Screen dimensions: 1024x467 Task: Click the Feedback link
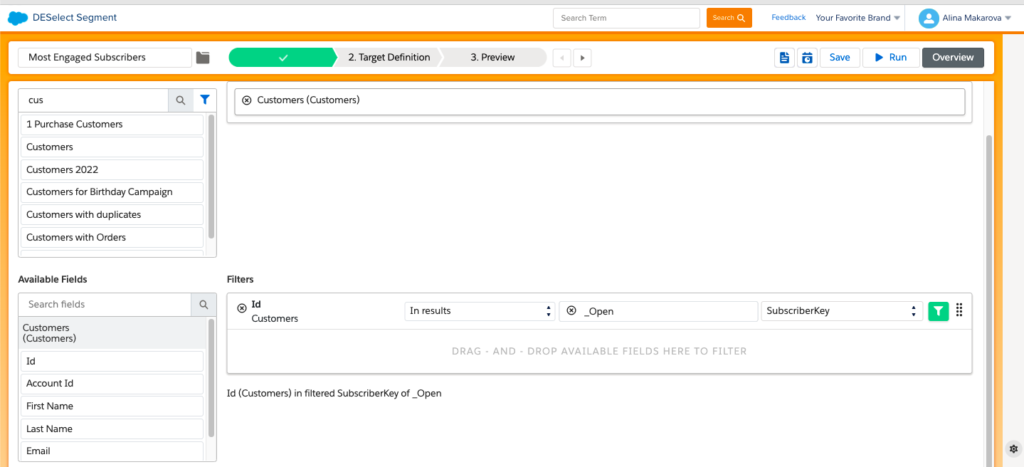pyautogui.click(x=788, y=18)
